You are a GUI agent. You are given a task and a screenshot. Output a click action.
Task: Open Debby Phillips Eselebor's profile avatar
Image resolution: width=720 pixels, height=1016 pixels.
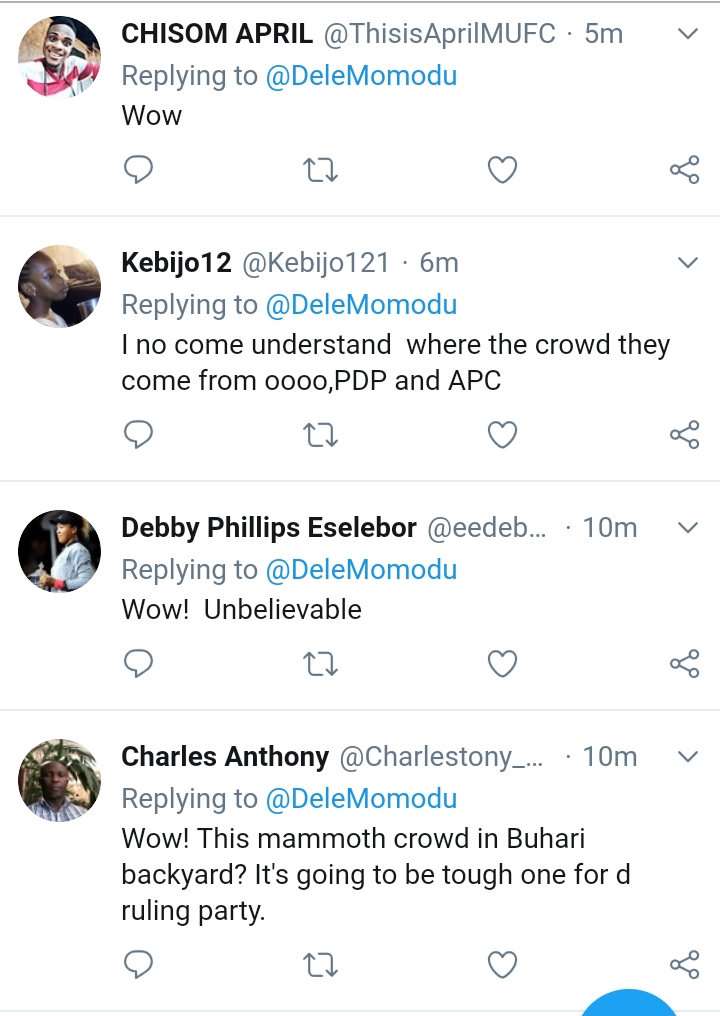[x=60, y=551]
